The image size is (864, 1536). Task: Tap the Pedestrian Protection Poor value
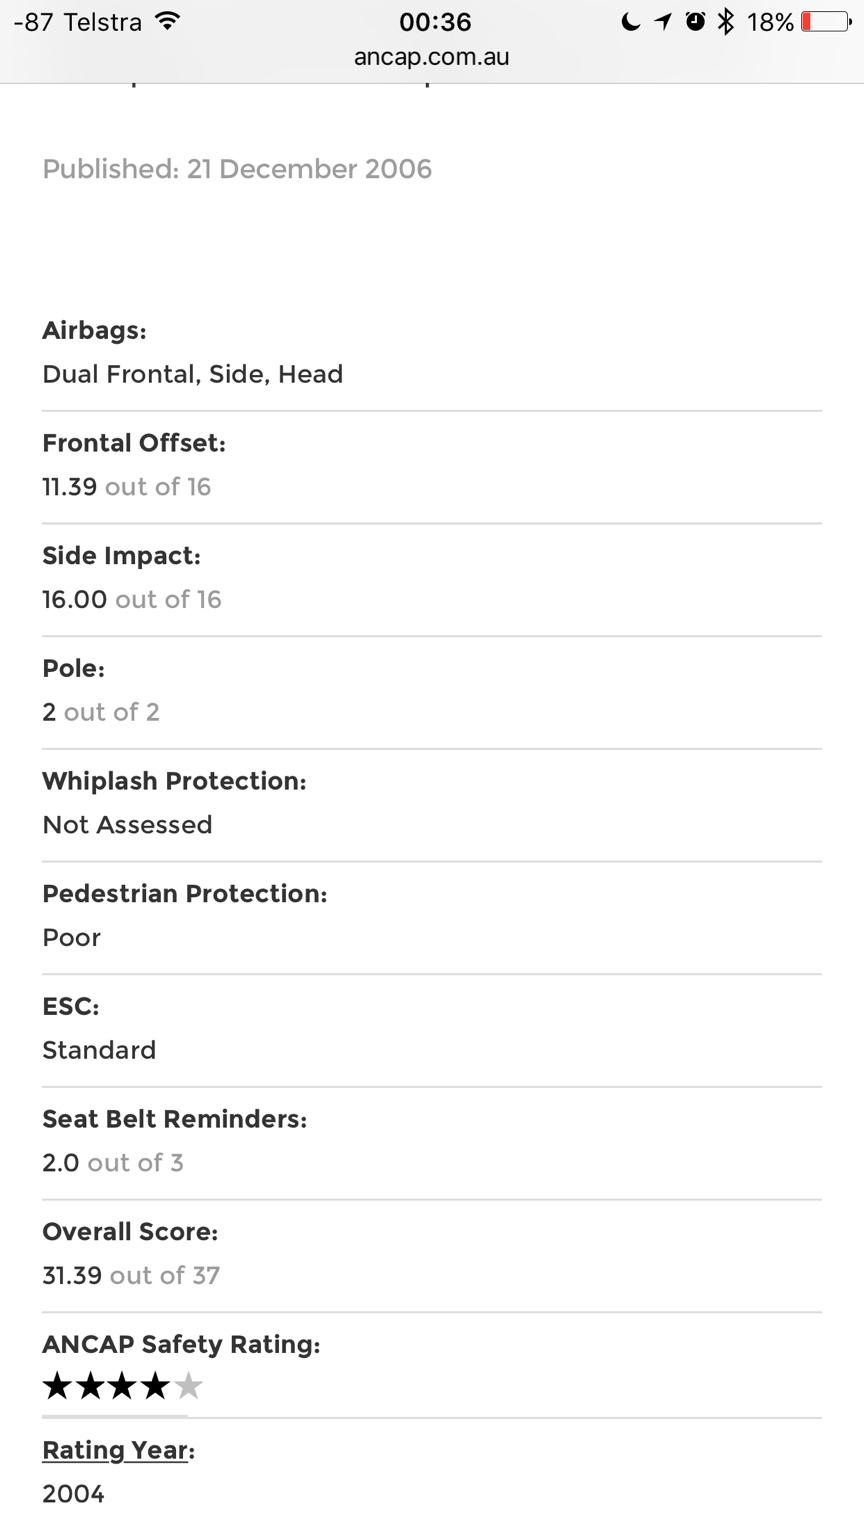pos(72,938)
